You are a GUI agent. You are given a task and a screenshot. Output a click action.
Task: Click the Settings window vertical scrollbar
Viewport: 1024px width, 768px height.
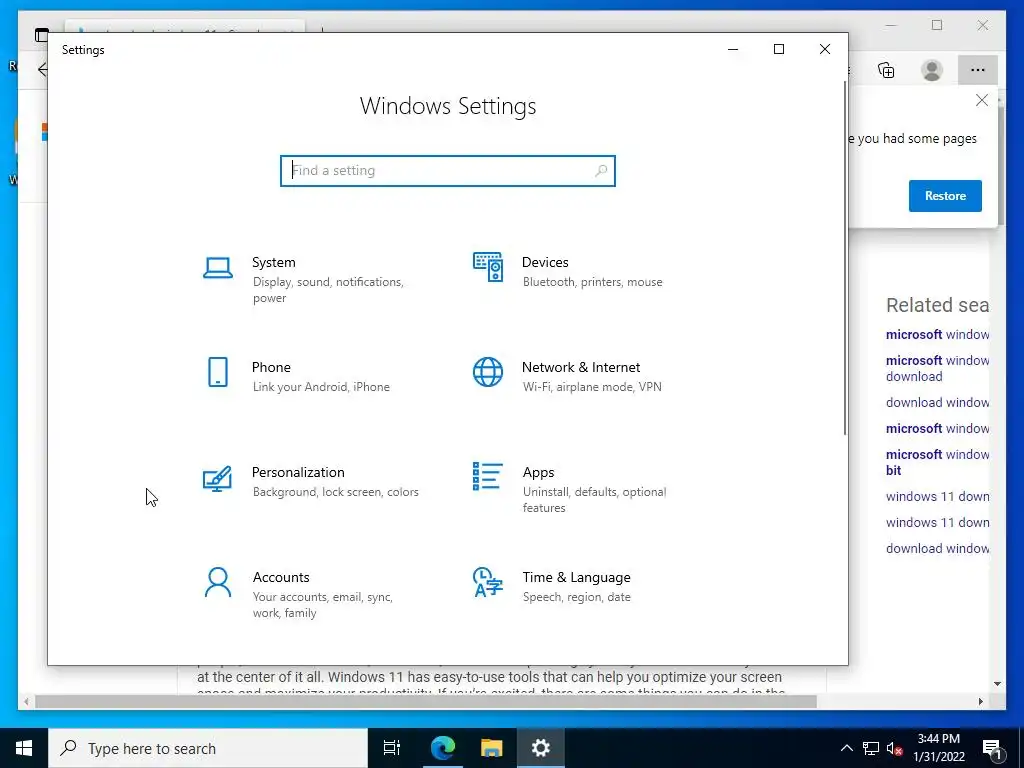point(844,259)
